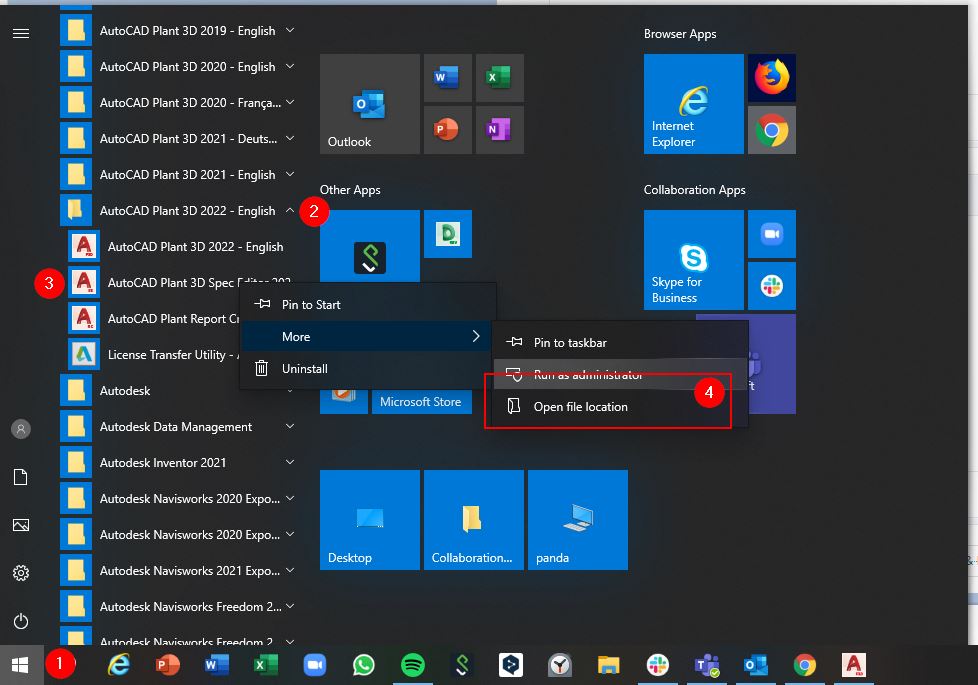The height and width of the screenshot is (685, 978).
Task: Select Open file location menu entry
Action: click(580, 407)
